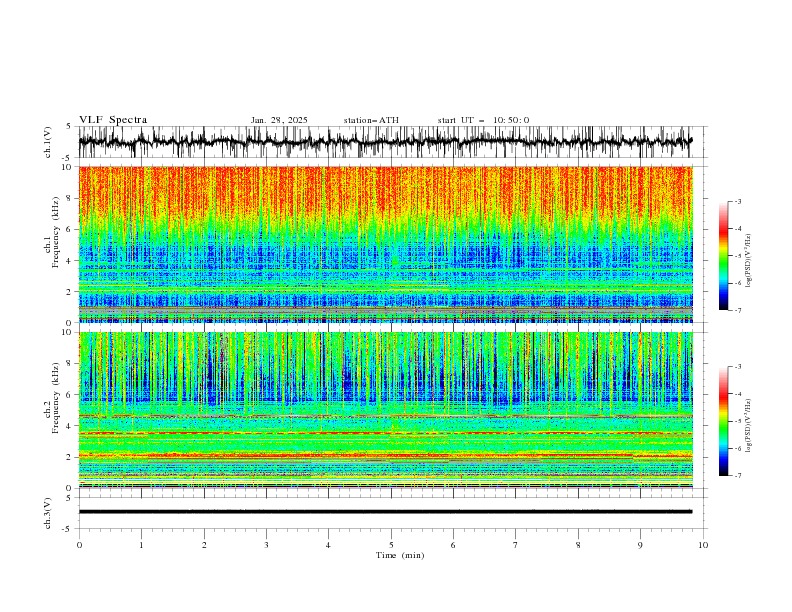The width and height of the screenshot is (792, 612).
Task: Click the "6" kHz tick of ch.1 spectrogram
Action: (x=71, y=230)
